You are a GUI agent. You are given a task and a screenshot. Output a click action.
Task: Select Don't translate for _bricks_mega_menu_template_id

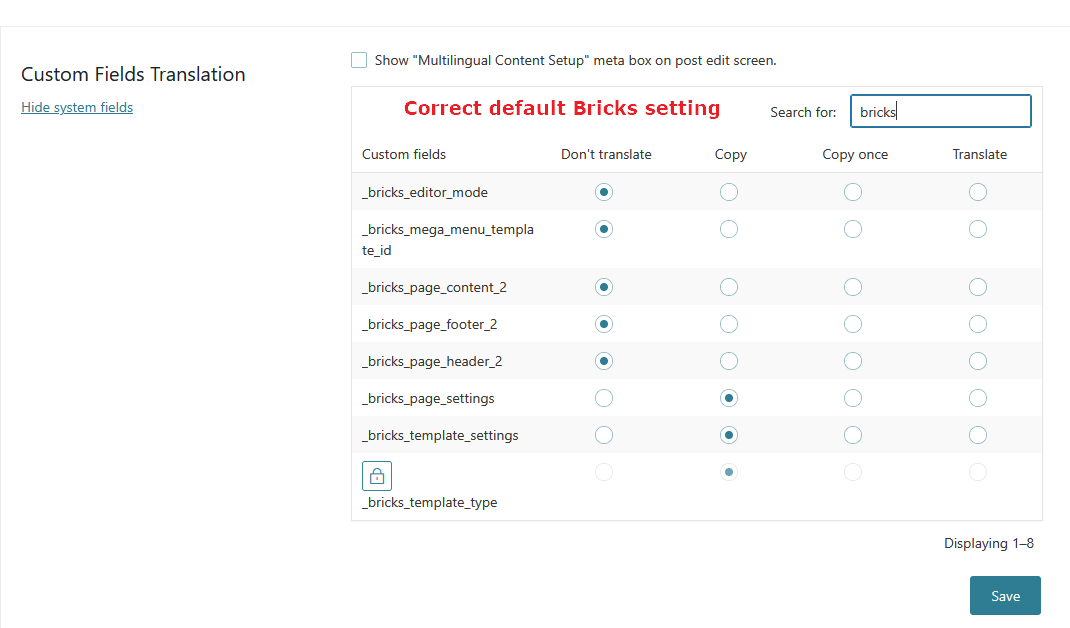604,229
